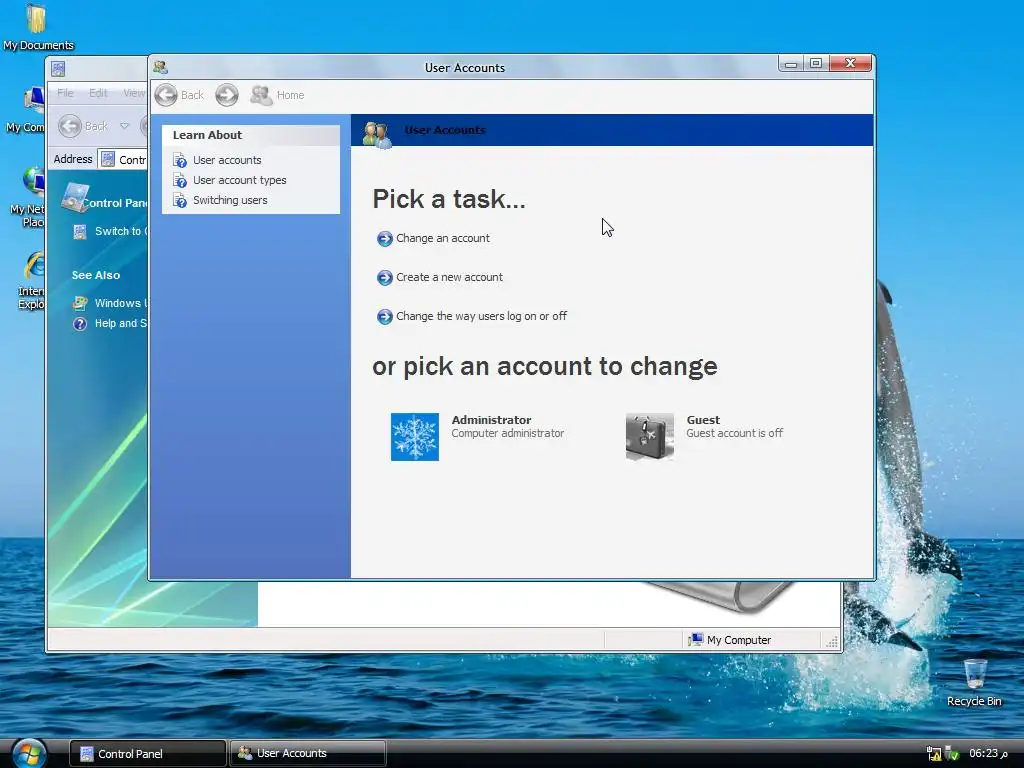
Task: Select Change an account task
Action: click(443, 238)
